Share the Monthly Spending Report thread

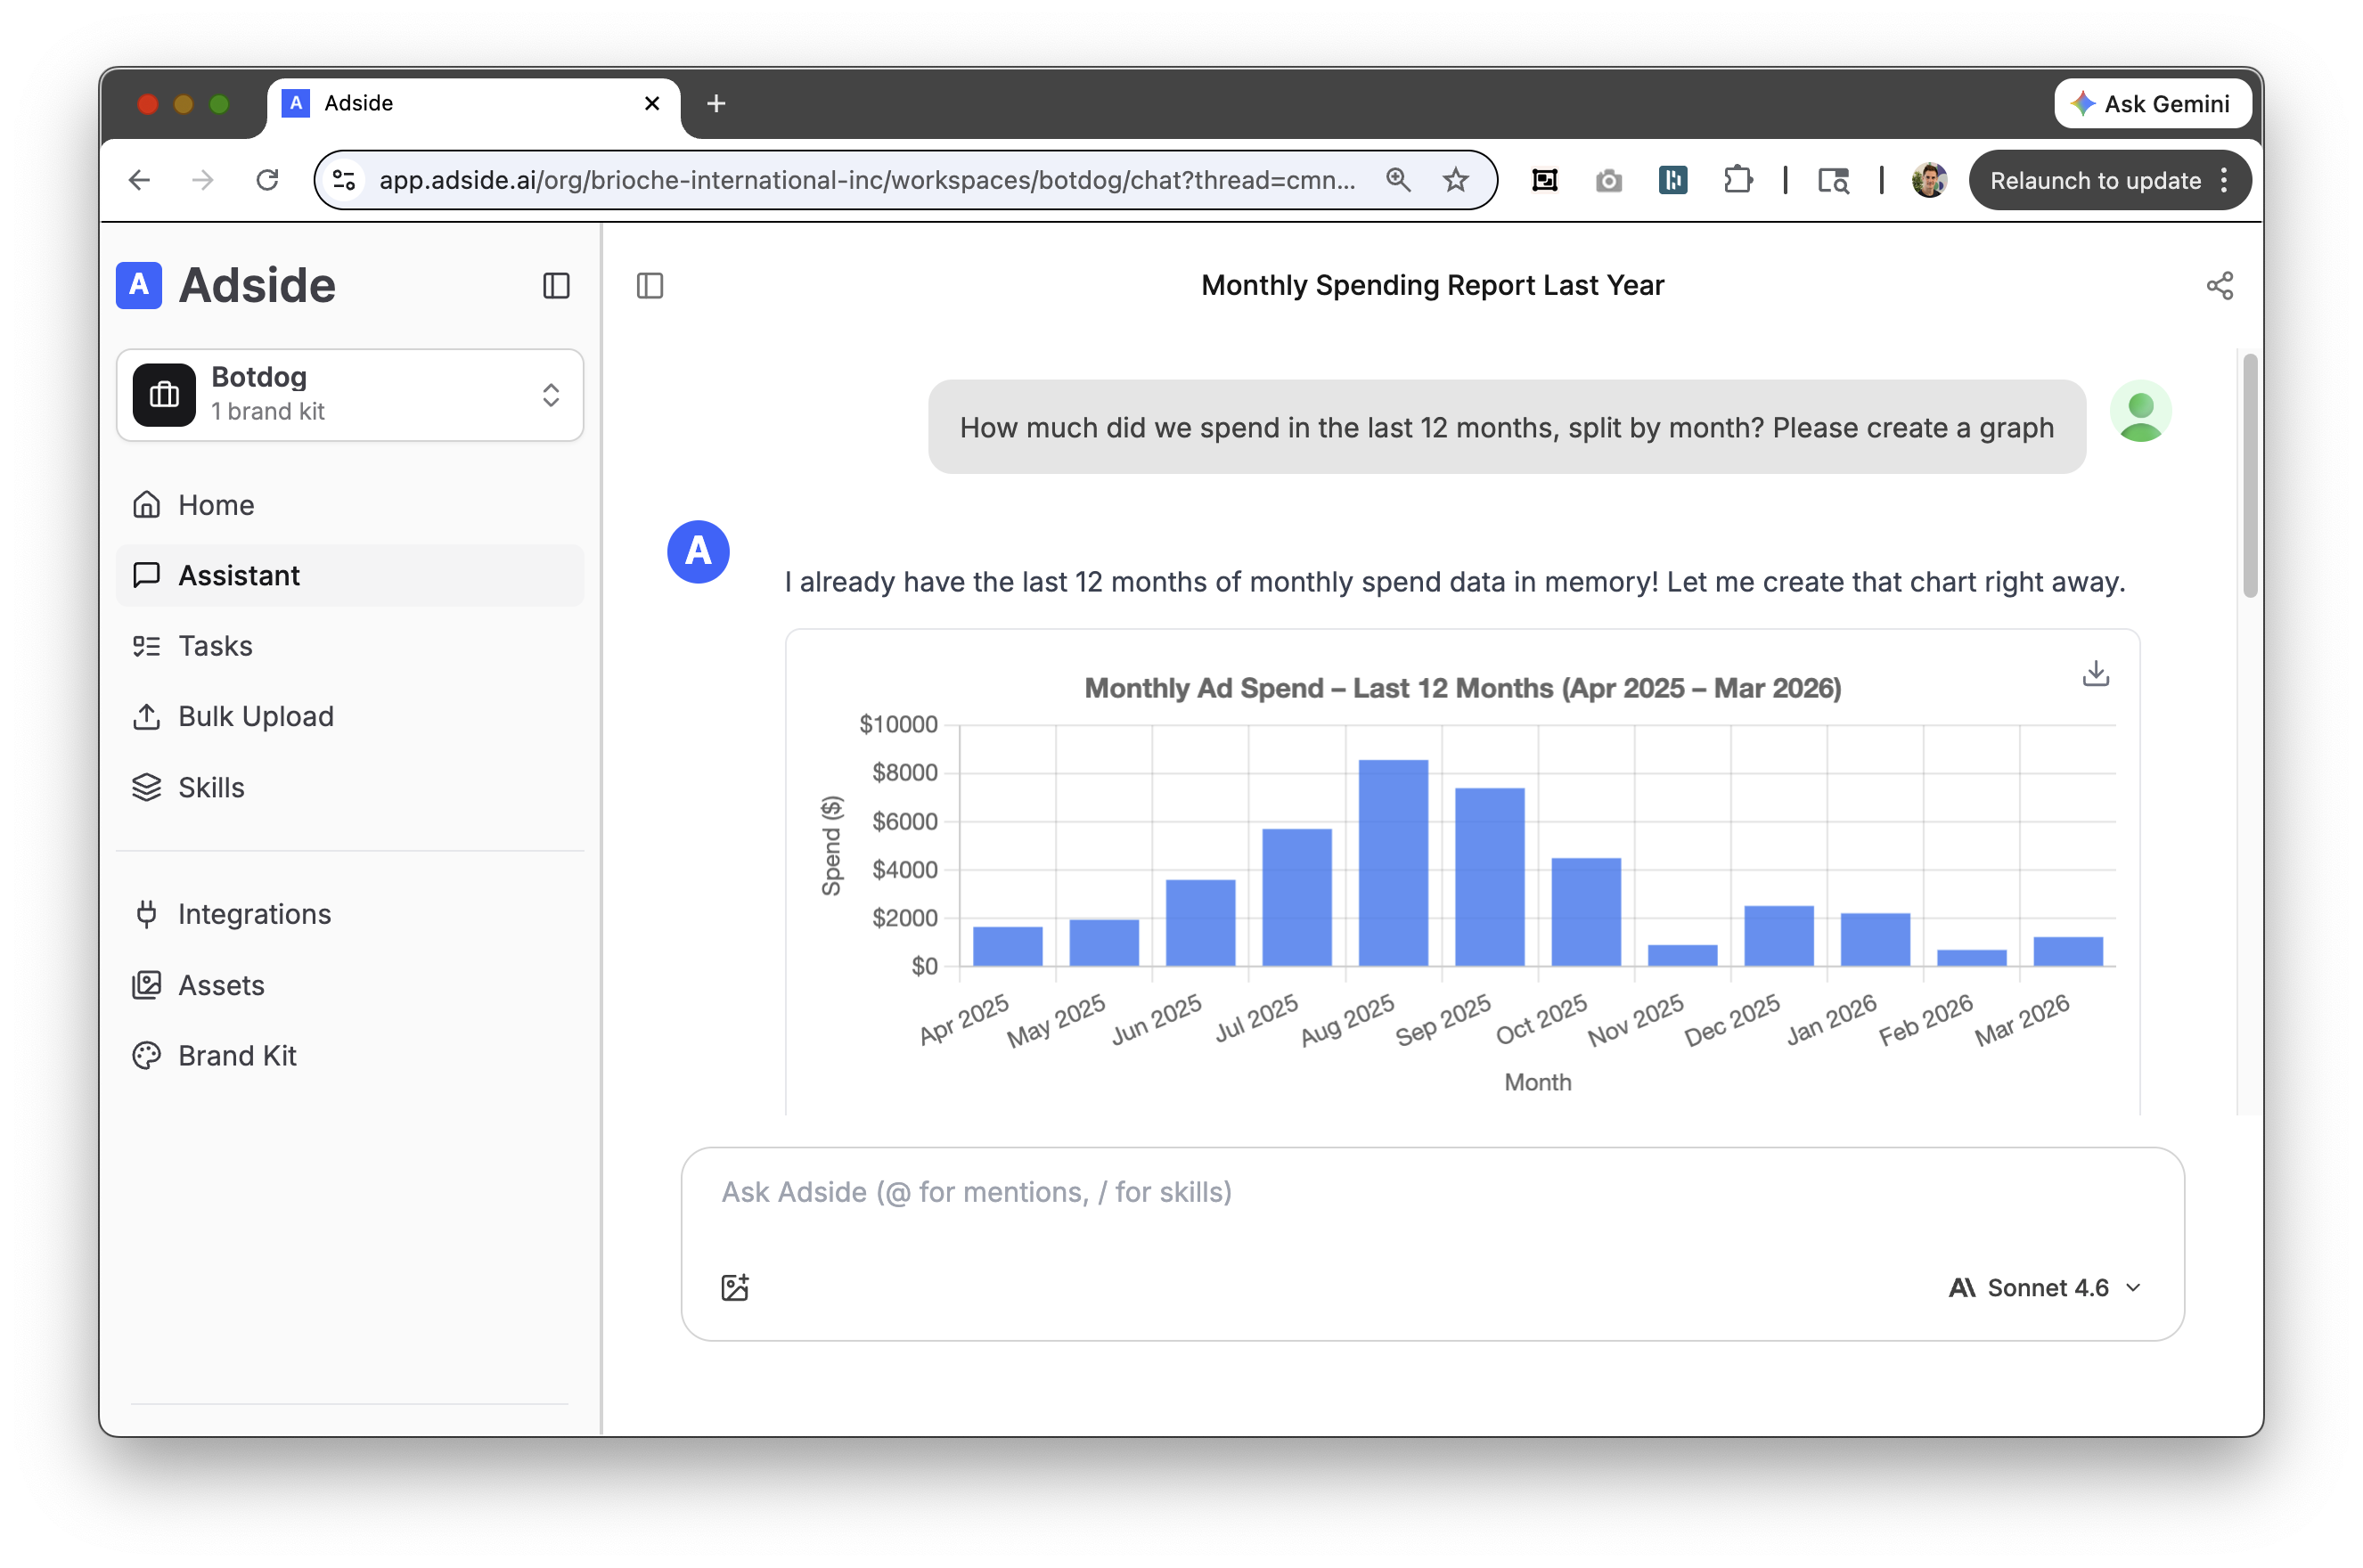[x=2220, y=286]
